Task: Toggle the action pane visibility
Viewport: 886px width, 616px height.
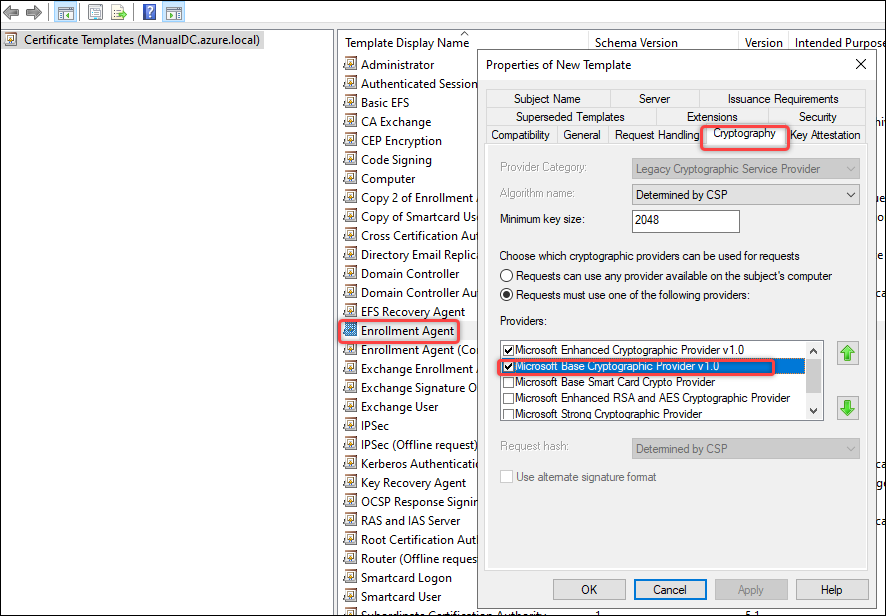Action: tap(173, 12)
